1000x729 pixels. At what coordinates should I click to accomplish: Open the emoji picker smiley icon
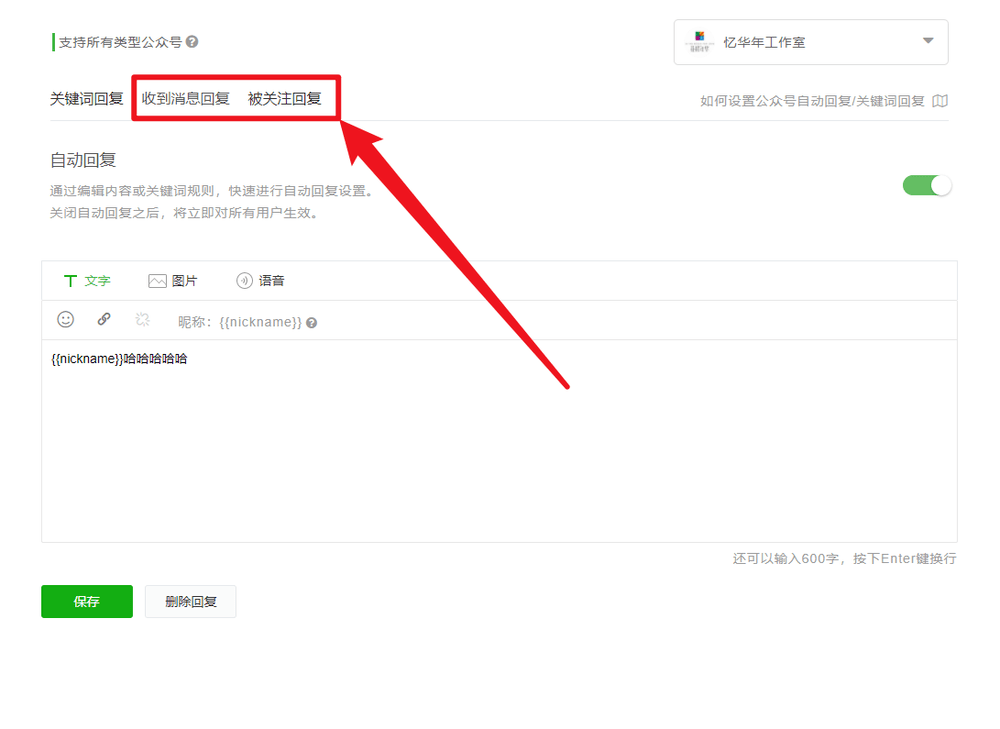point(66,320)
